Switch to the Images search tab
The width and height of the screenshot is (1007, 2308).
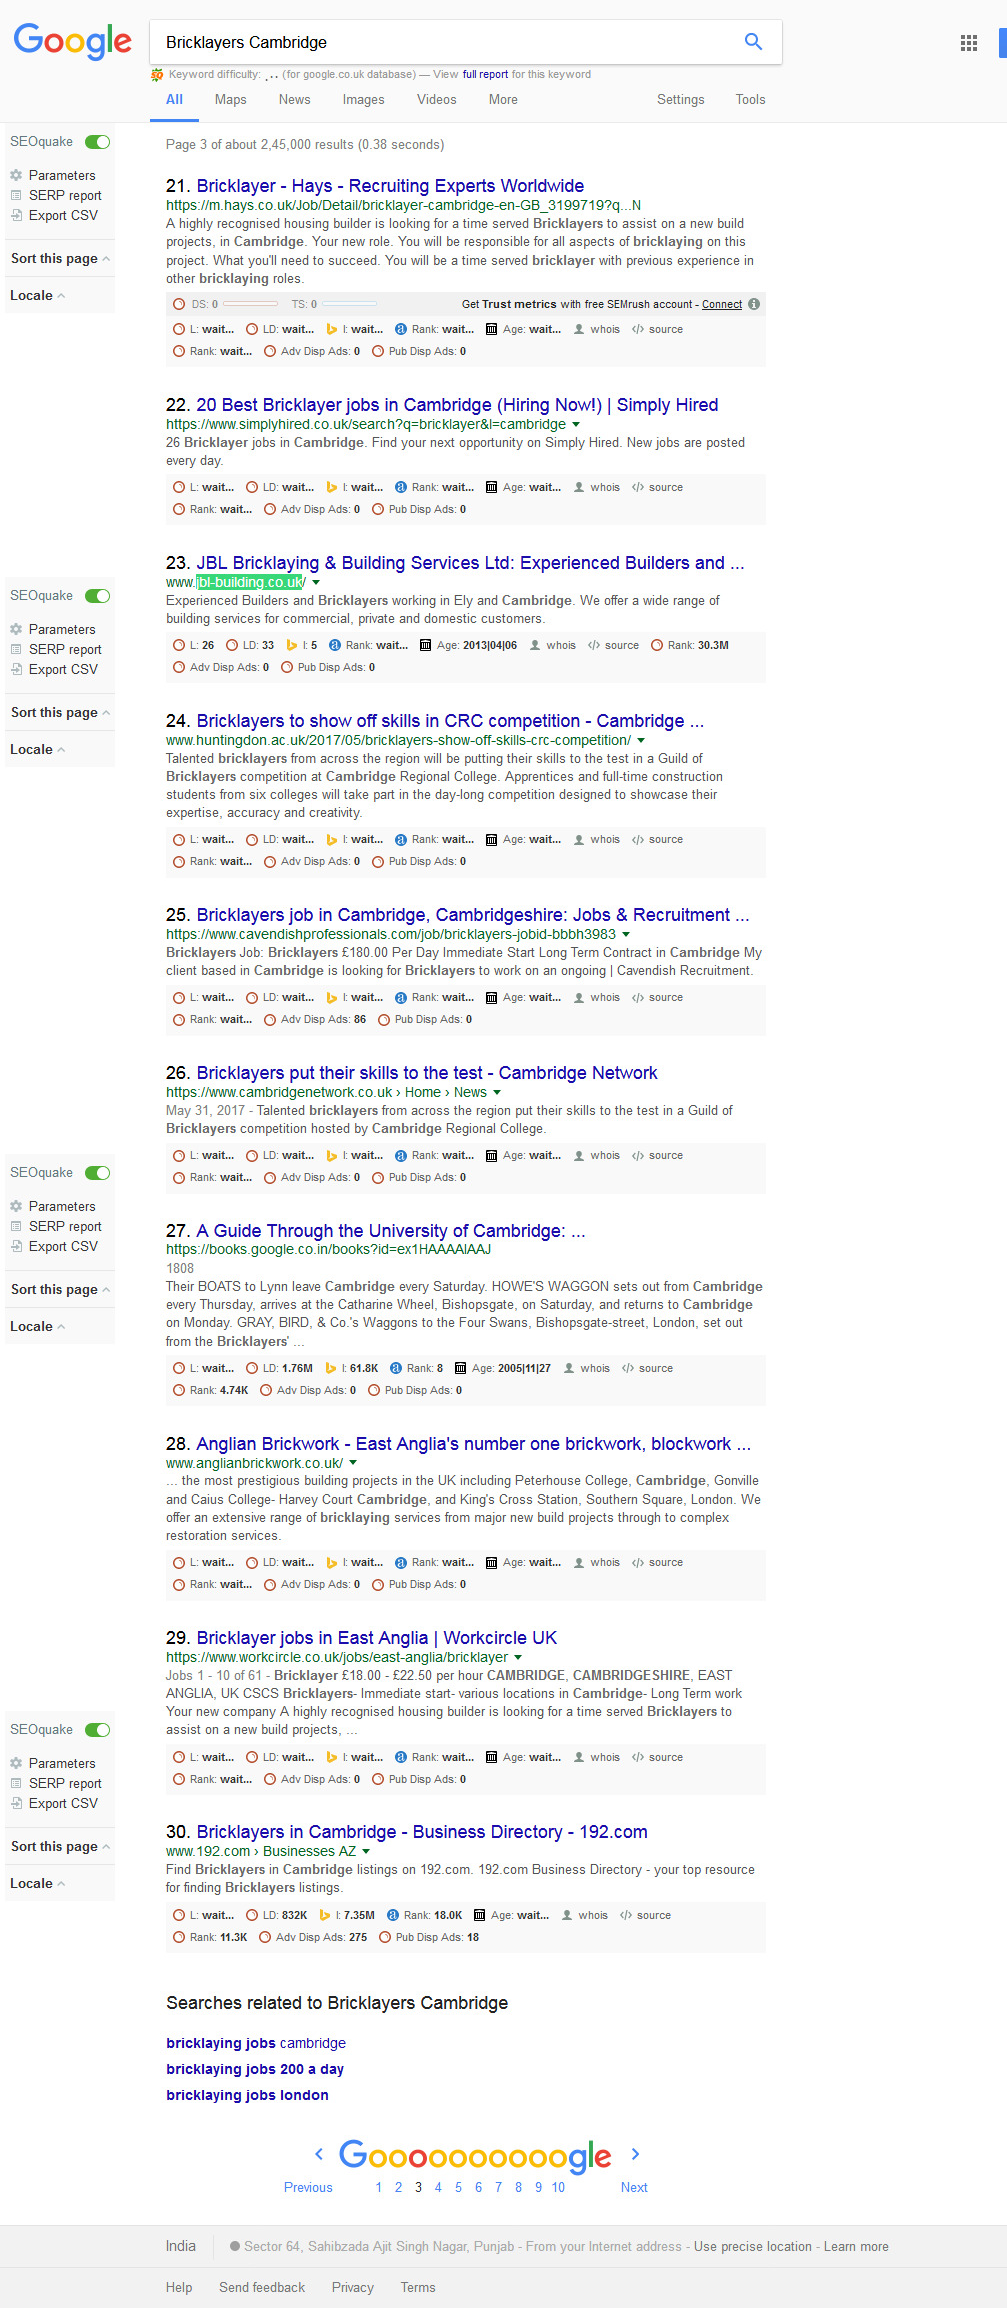tap(363, 100)
